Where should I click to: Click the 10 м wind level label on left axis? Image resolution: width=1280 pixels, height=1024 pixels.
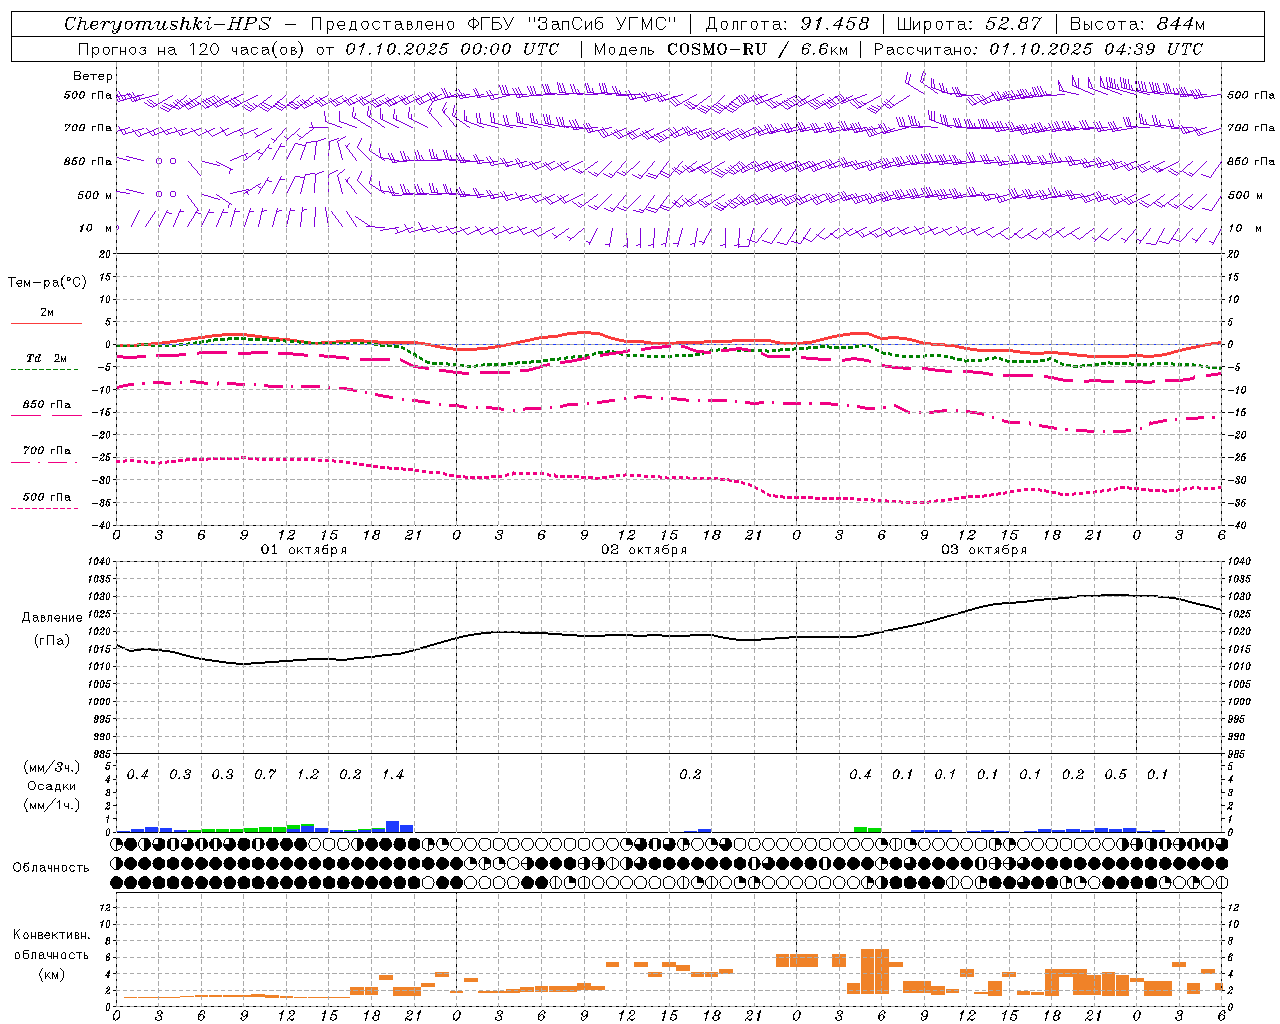[x=96, y=228]
